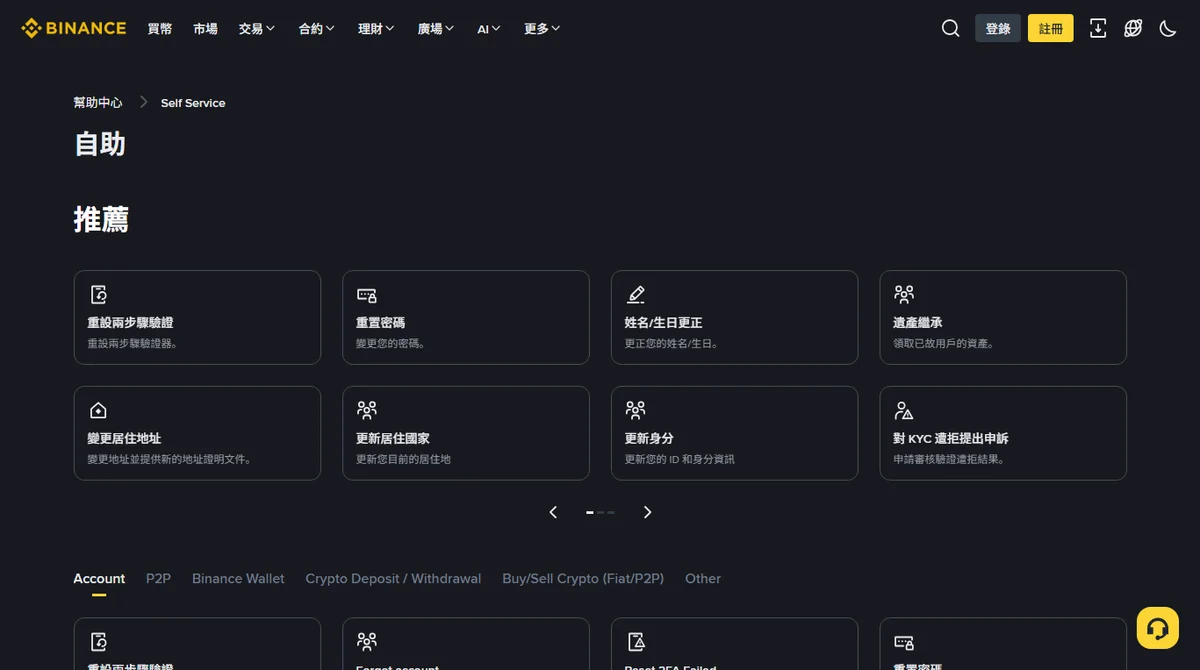Go to the previous recommended slide

(x=553, y=512)
